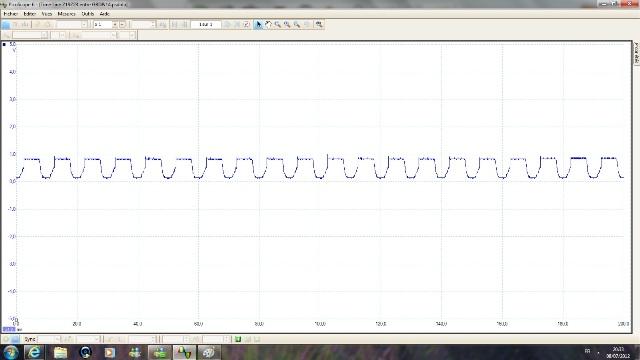This screenshot has width=640, height=360.
Task: Open the Fichier menu
Action: coord(11,14)
